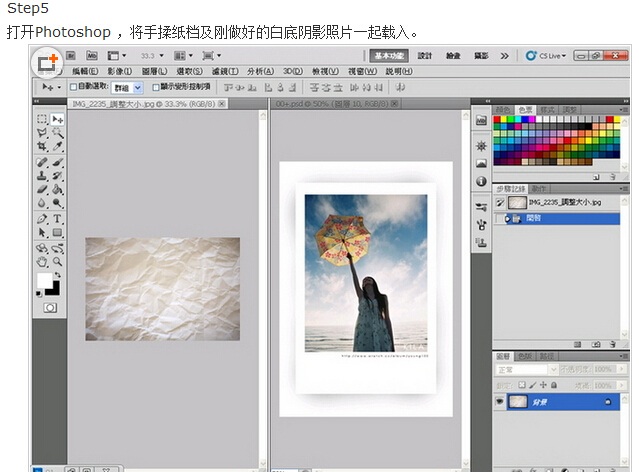Select the Zoom magnifier tool
Screen dimensions: 639x472
(58, 261)
